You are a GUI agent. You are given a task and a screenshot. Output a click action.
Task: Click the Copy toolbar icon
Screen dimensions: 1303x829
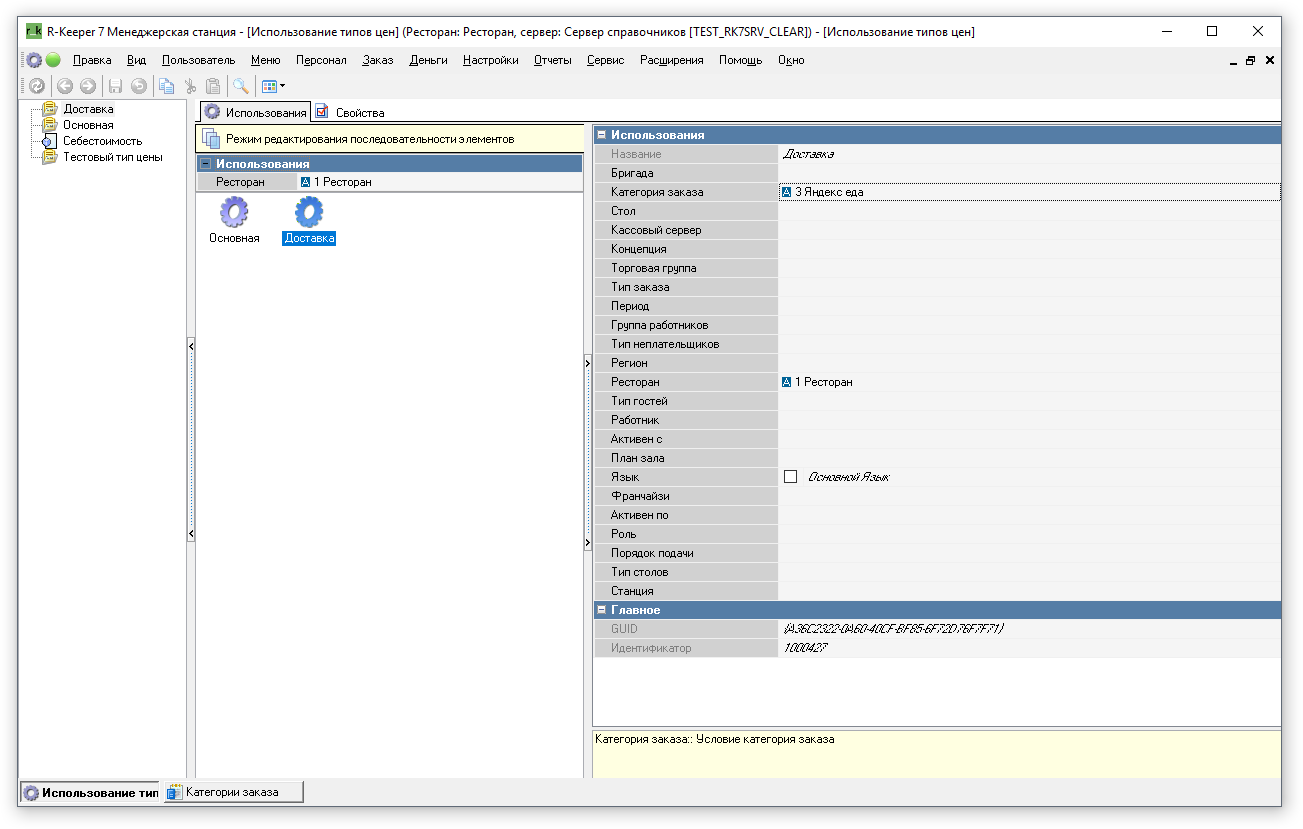(167, 87)
